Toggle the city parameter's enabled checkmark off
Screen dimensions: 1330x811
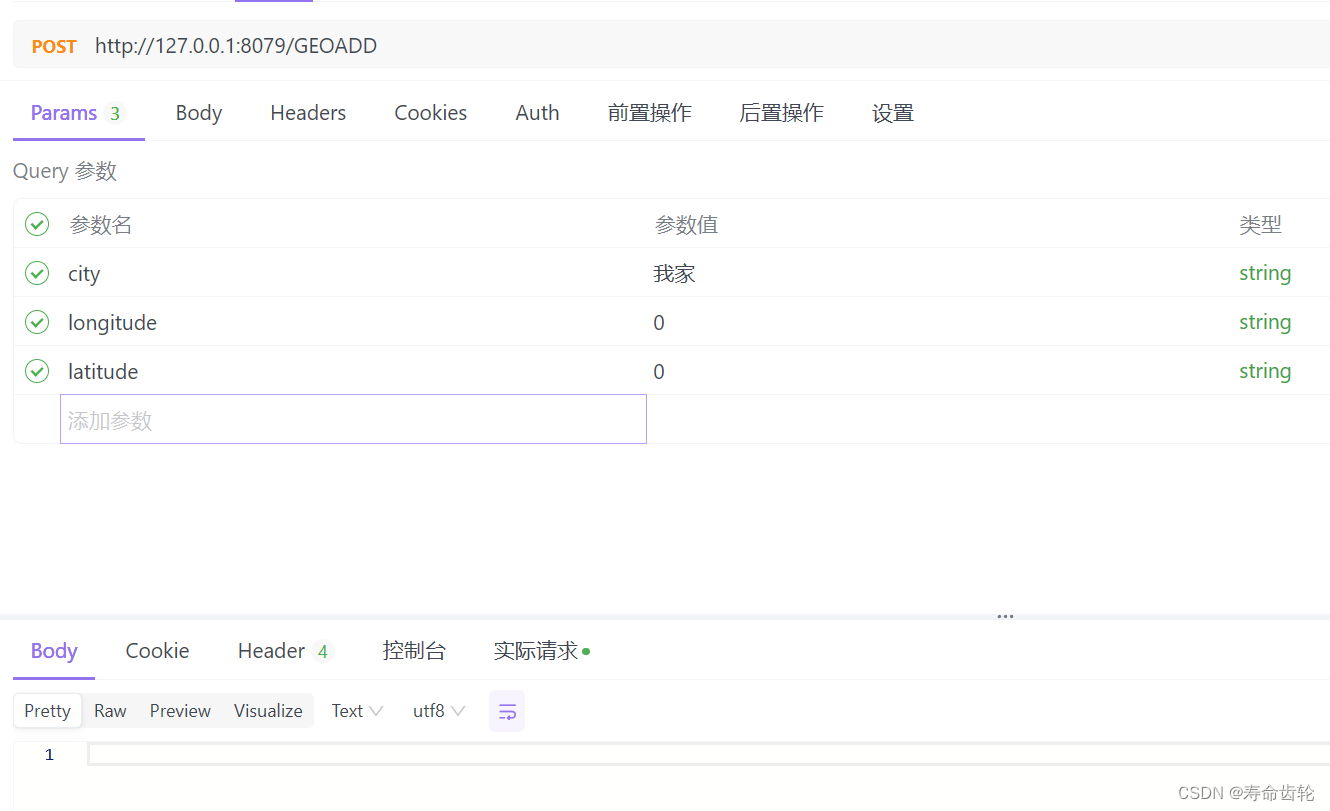37,273
